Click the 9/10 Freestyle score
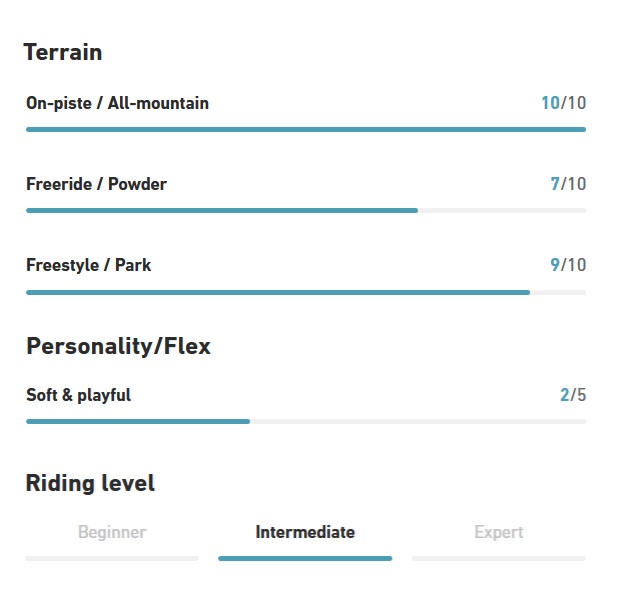Viewport: 636px width, 601px height. [568, 265]
